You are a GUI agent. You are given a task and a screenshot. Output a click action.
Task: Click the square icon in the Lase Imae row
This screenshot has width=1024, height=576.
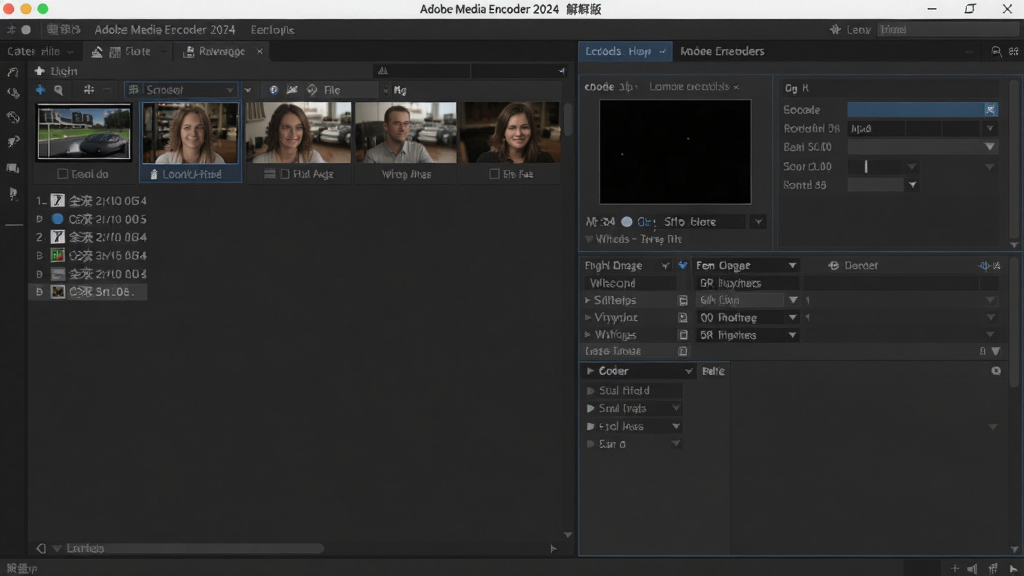click(682, 351)
